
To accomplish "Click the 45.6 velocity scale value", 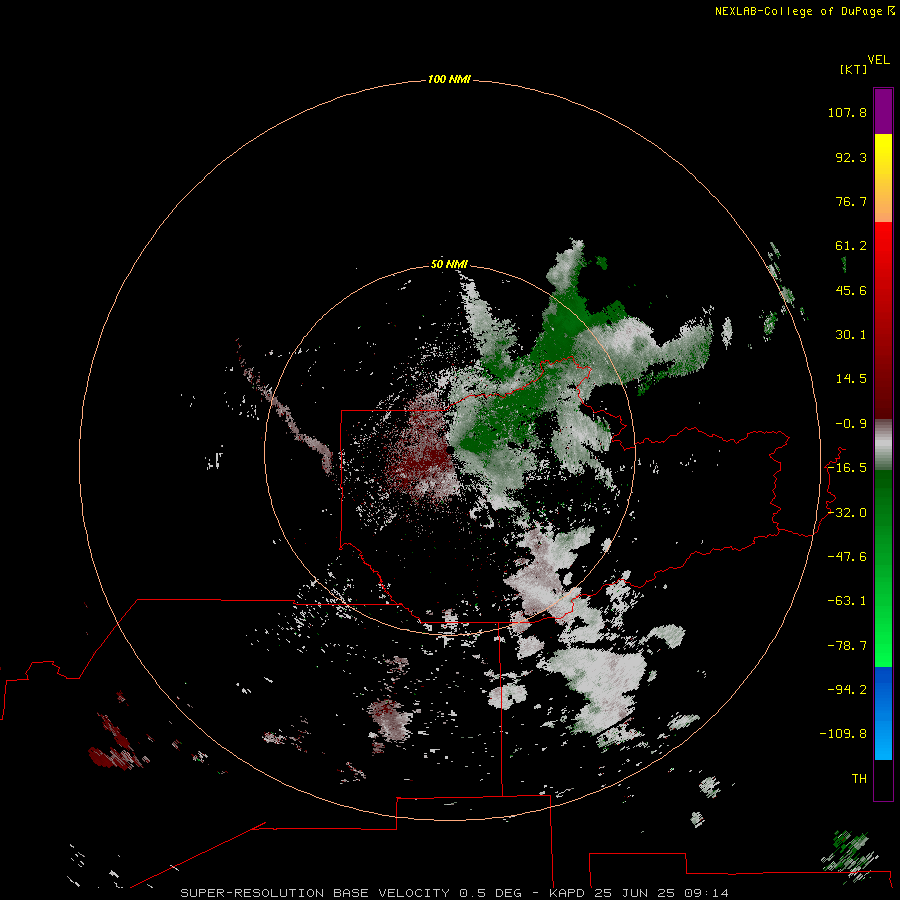I will point(851,290).
